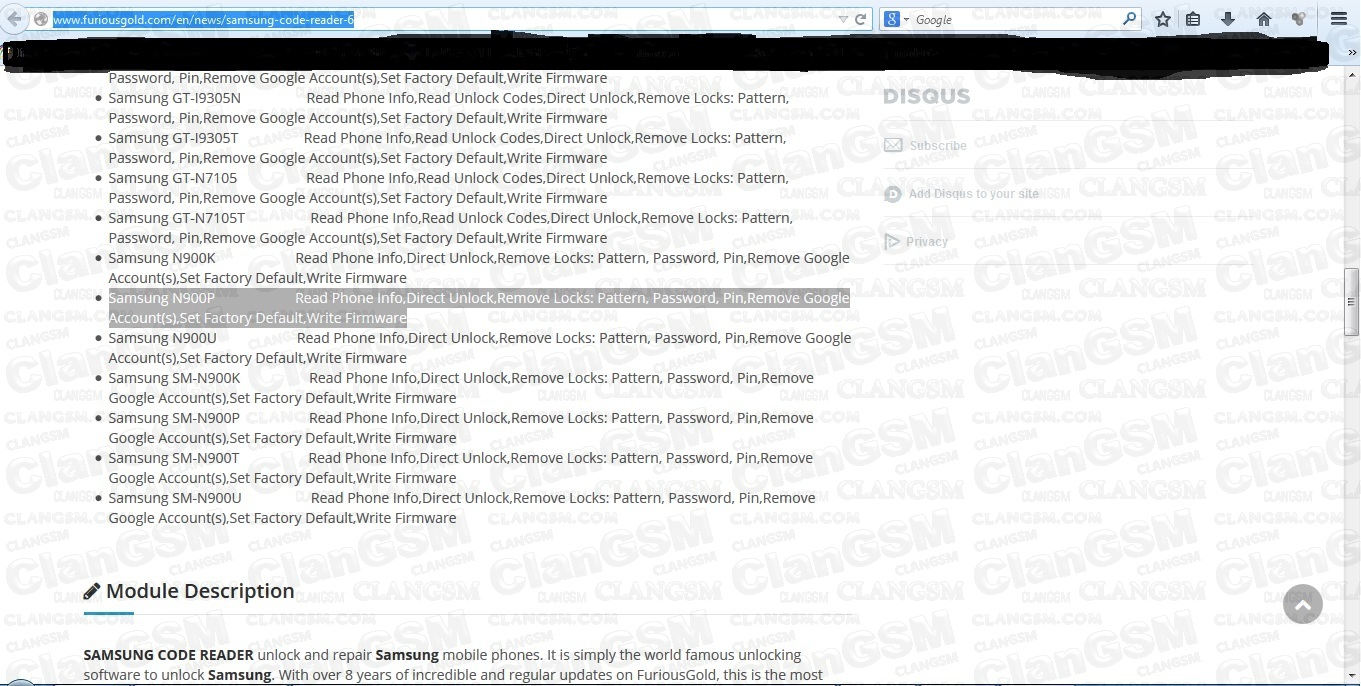This screenshot has width=1361, height=686.
Task: Go to the browser home page
Action: 1264,19
